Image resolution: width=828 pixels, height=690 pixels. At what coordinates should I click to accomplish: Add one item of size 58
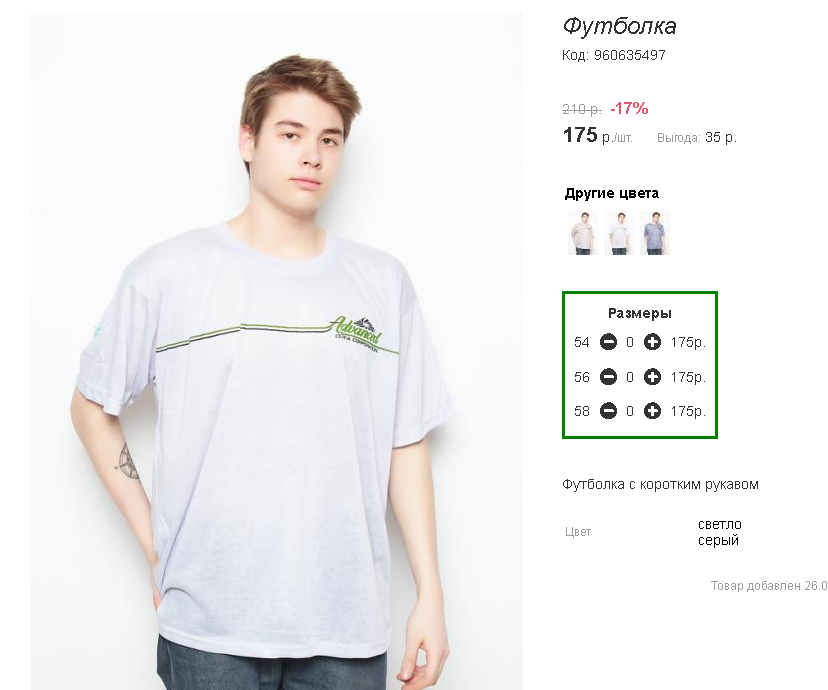tap(652, 411)
